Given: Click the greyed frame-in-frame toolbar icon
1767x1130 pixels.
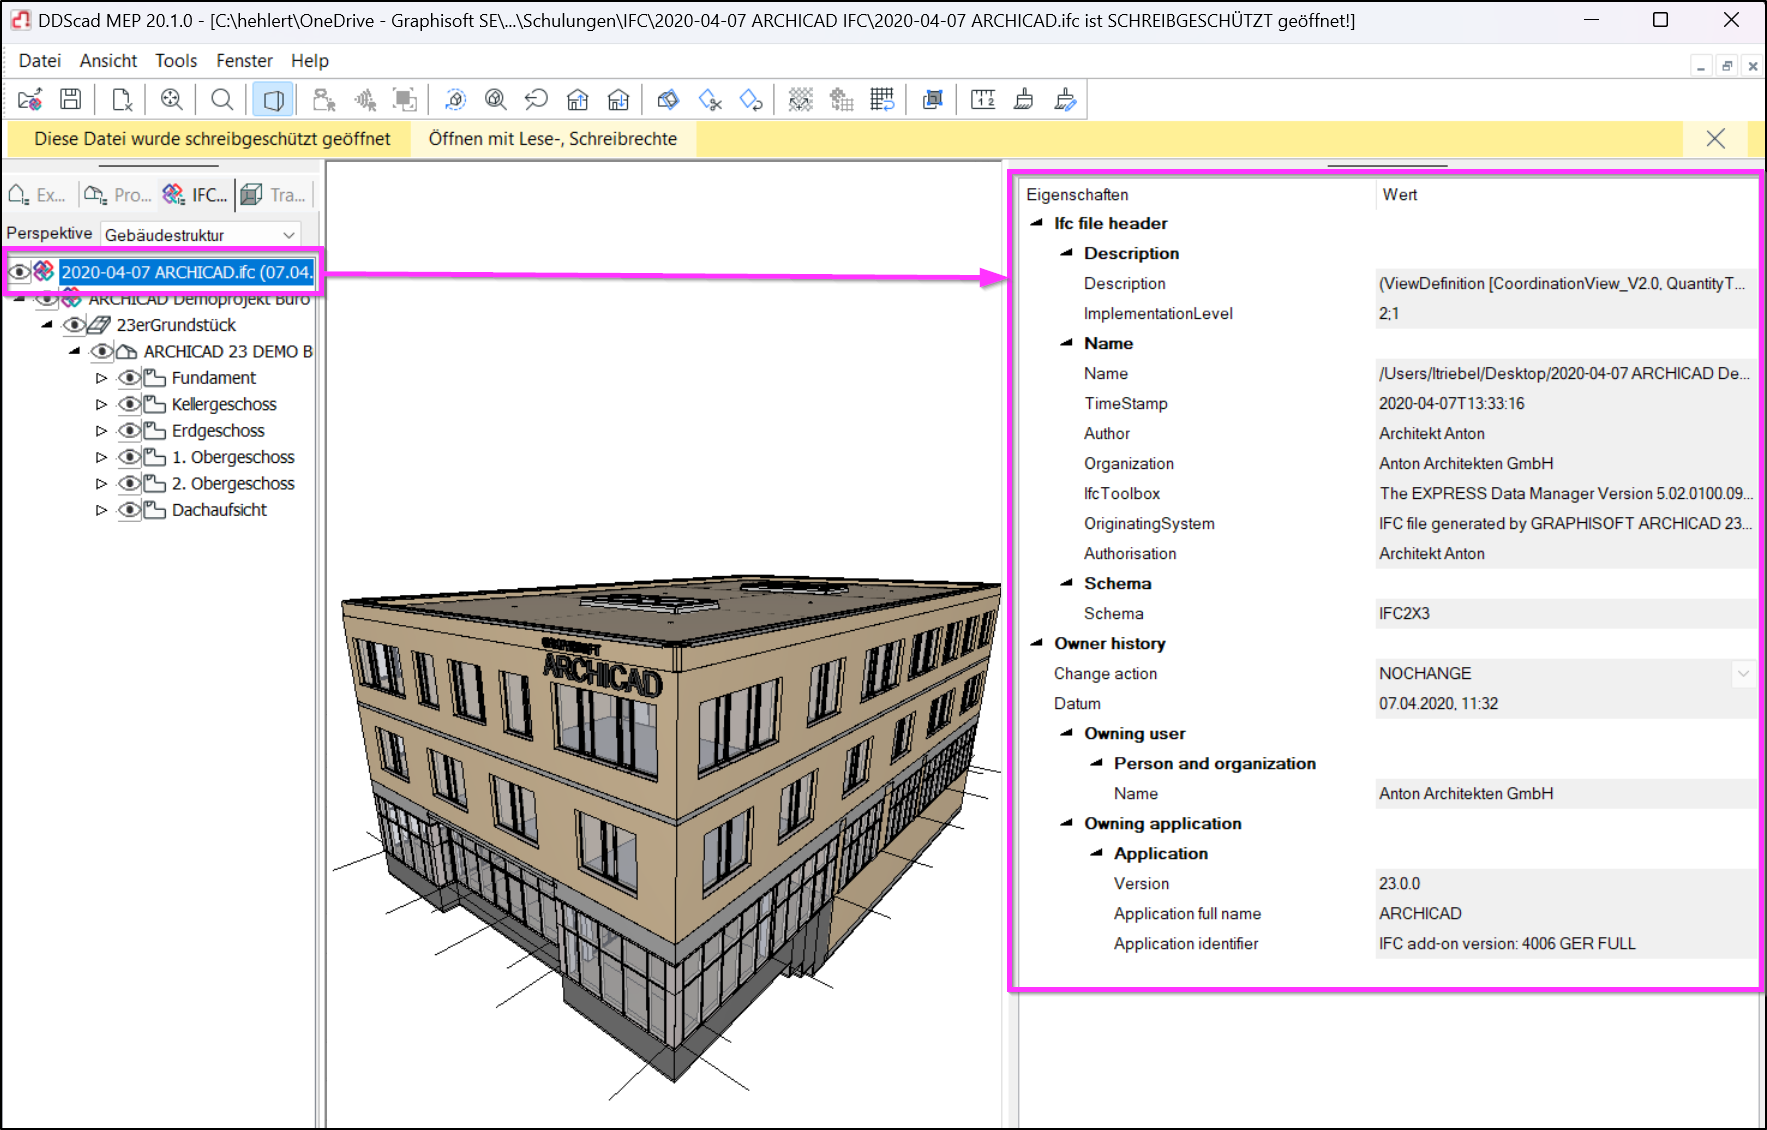Looking at the screenshot, I should [x=405, y=99].
